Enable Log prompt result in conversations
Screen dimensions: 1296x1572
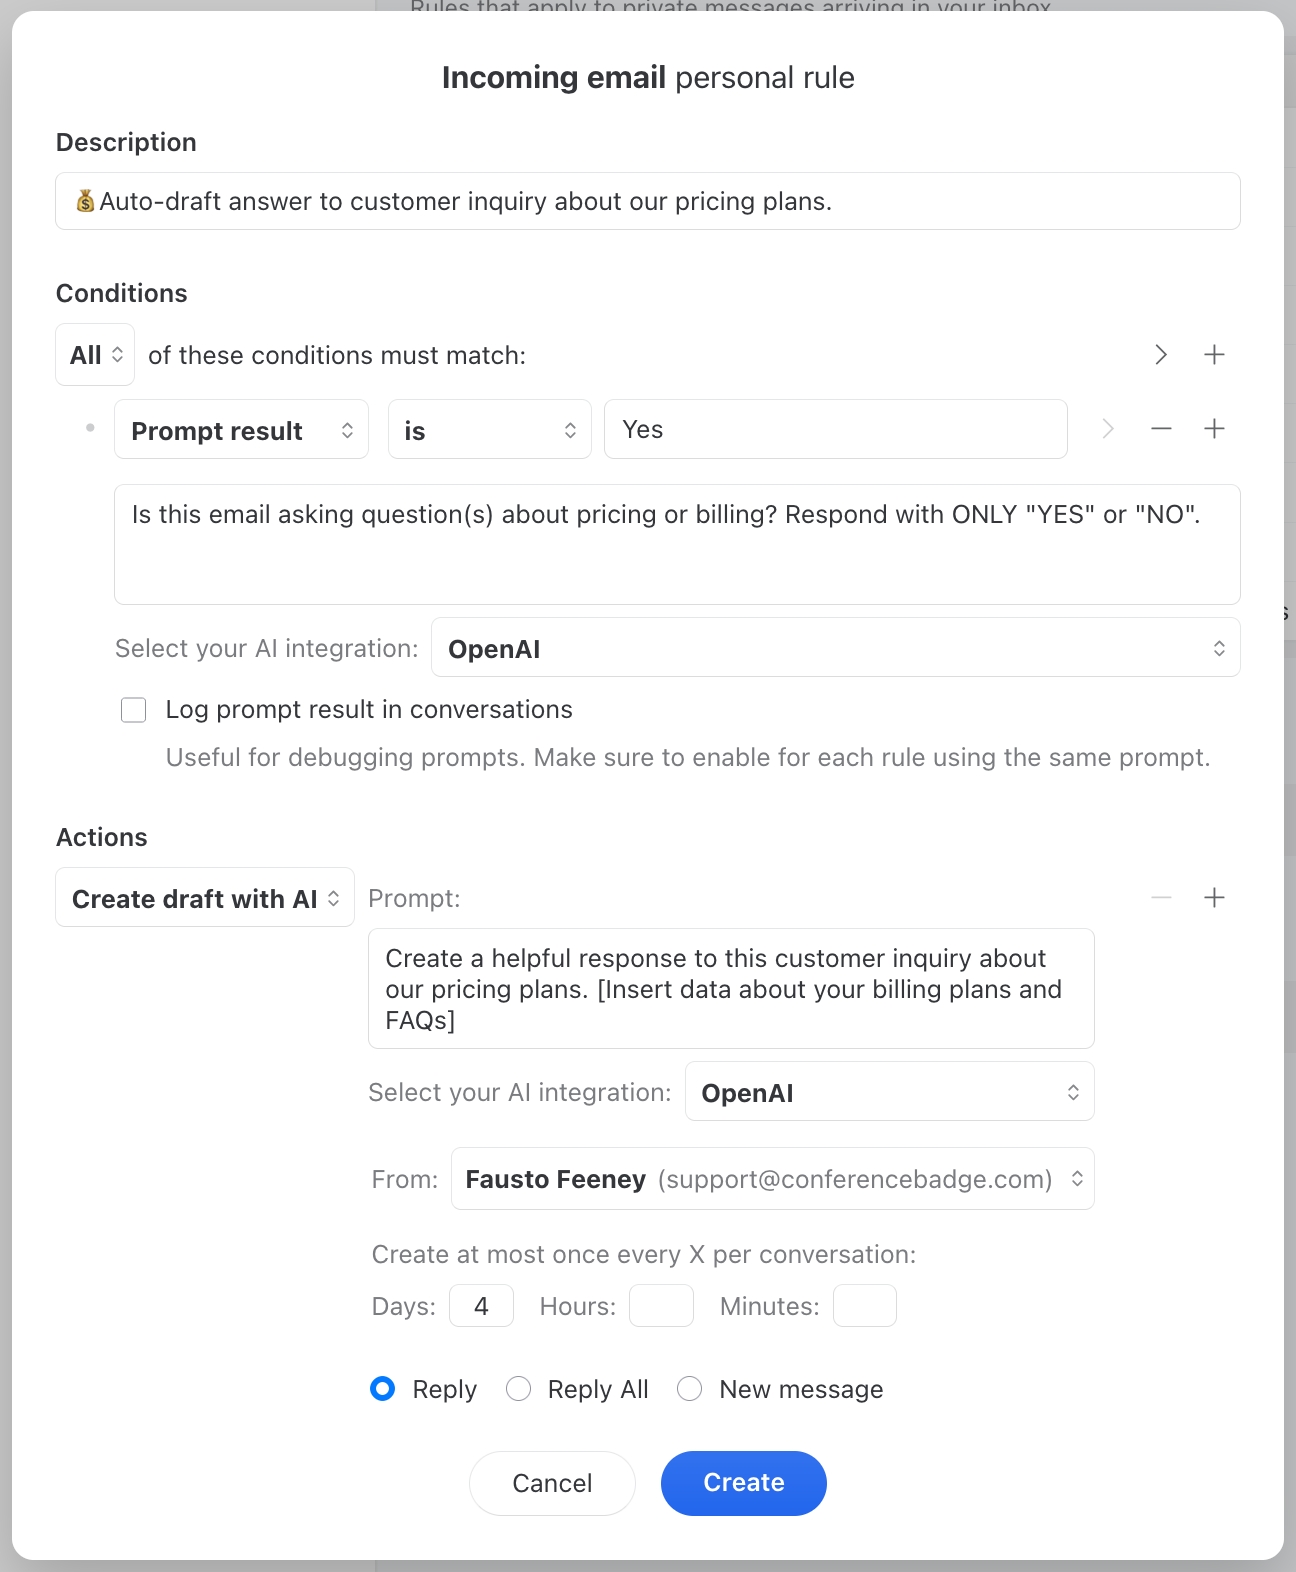(x=134, y=710)
